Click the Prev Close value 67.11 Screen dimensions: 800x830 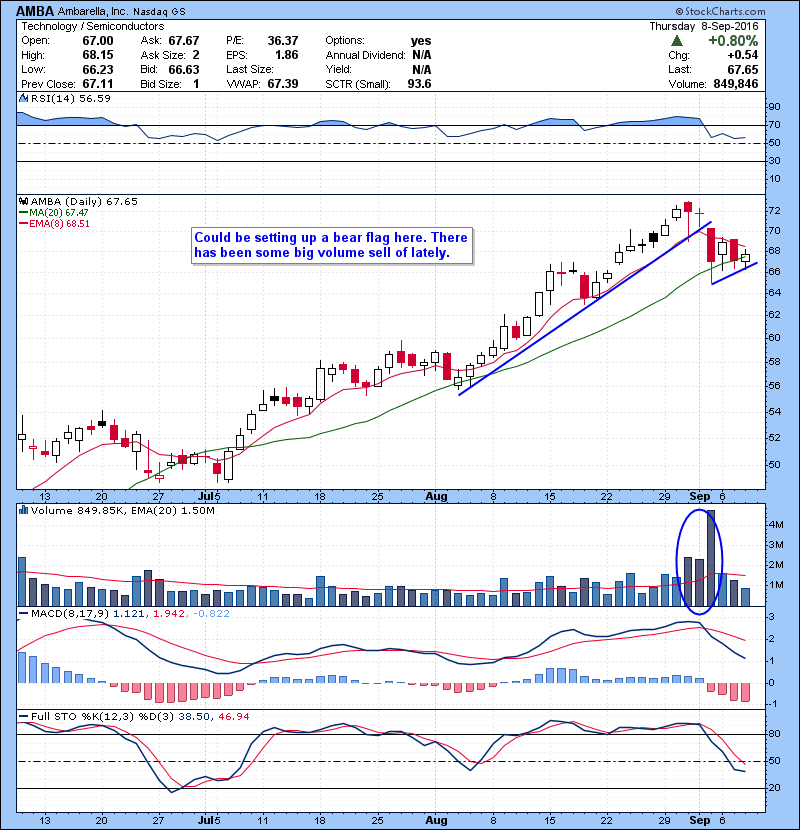coord(98,84)
